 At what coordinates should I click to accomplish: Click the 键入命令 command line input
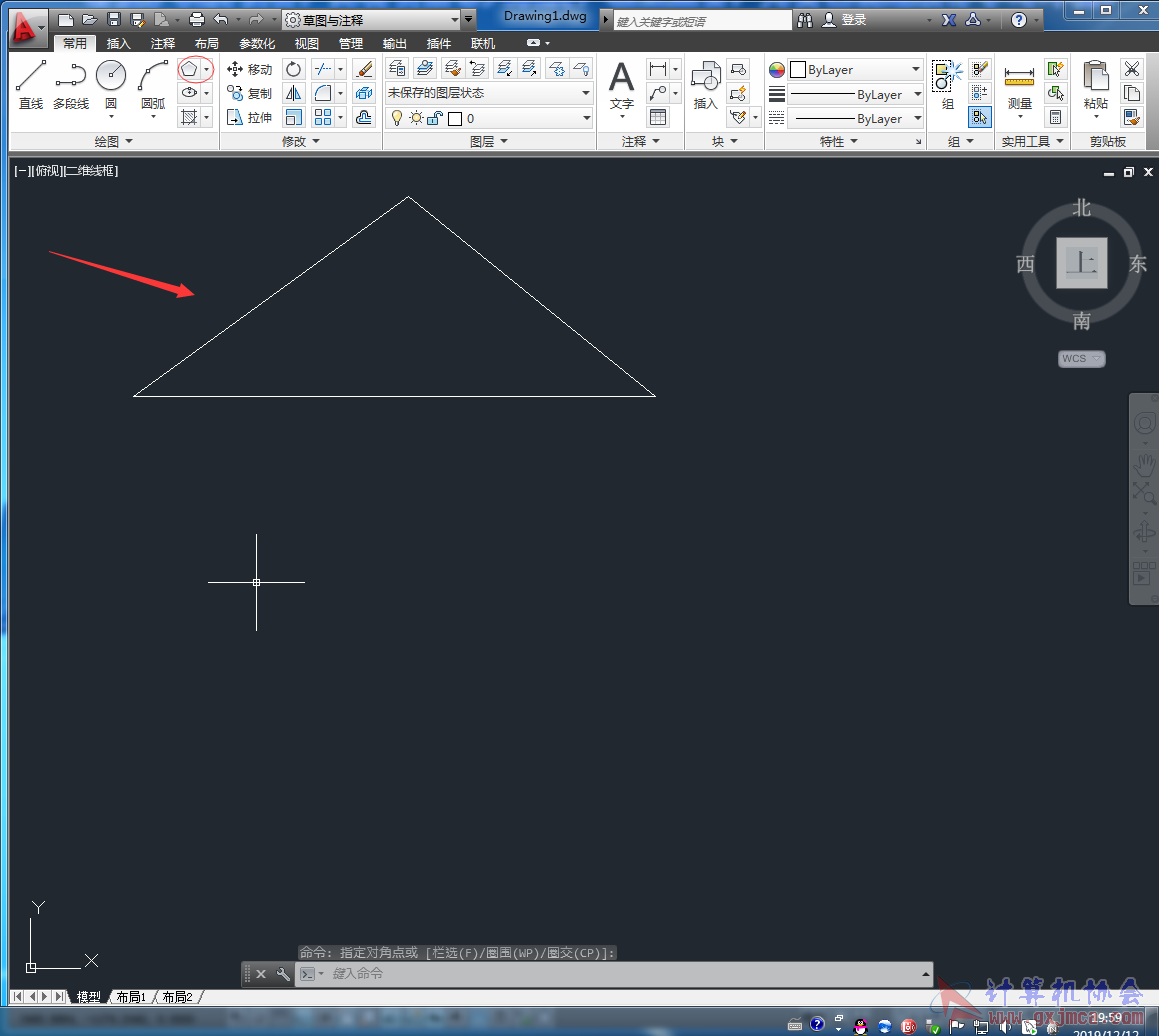coord(620,973)
